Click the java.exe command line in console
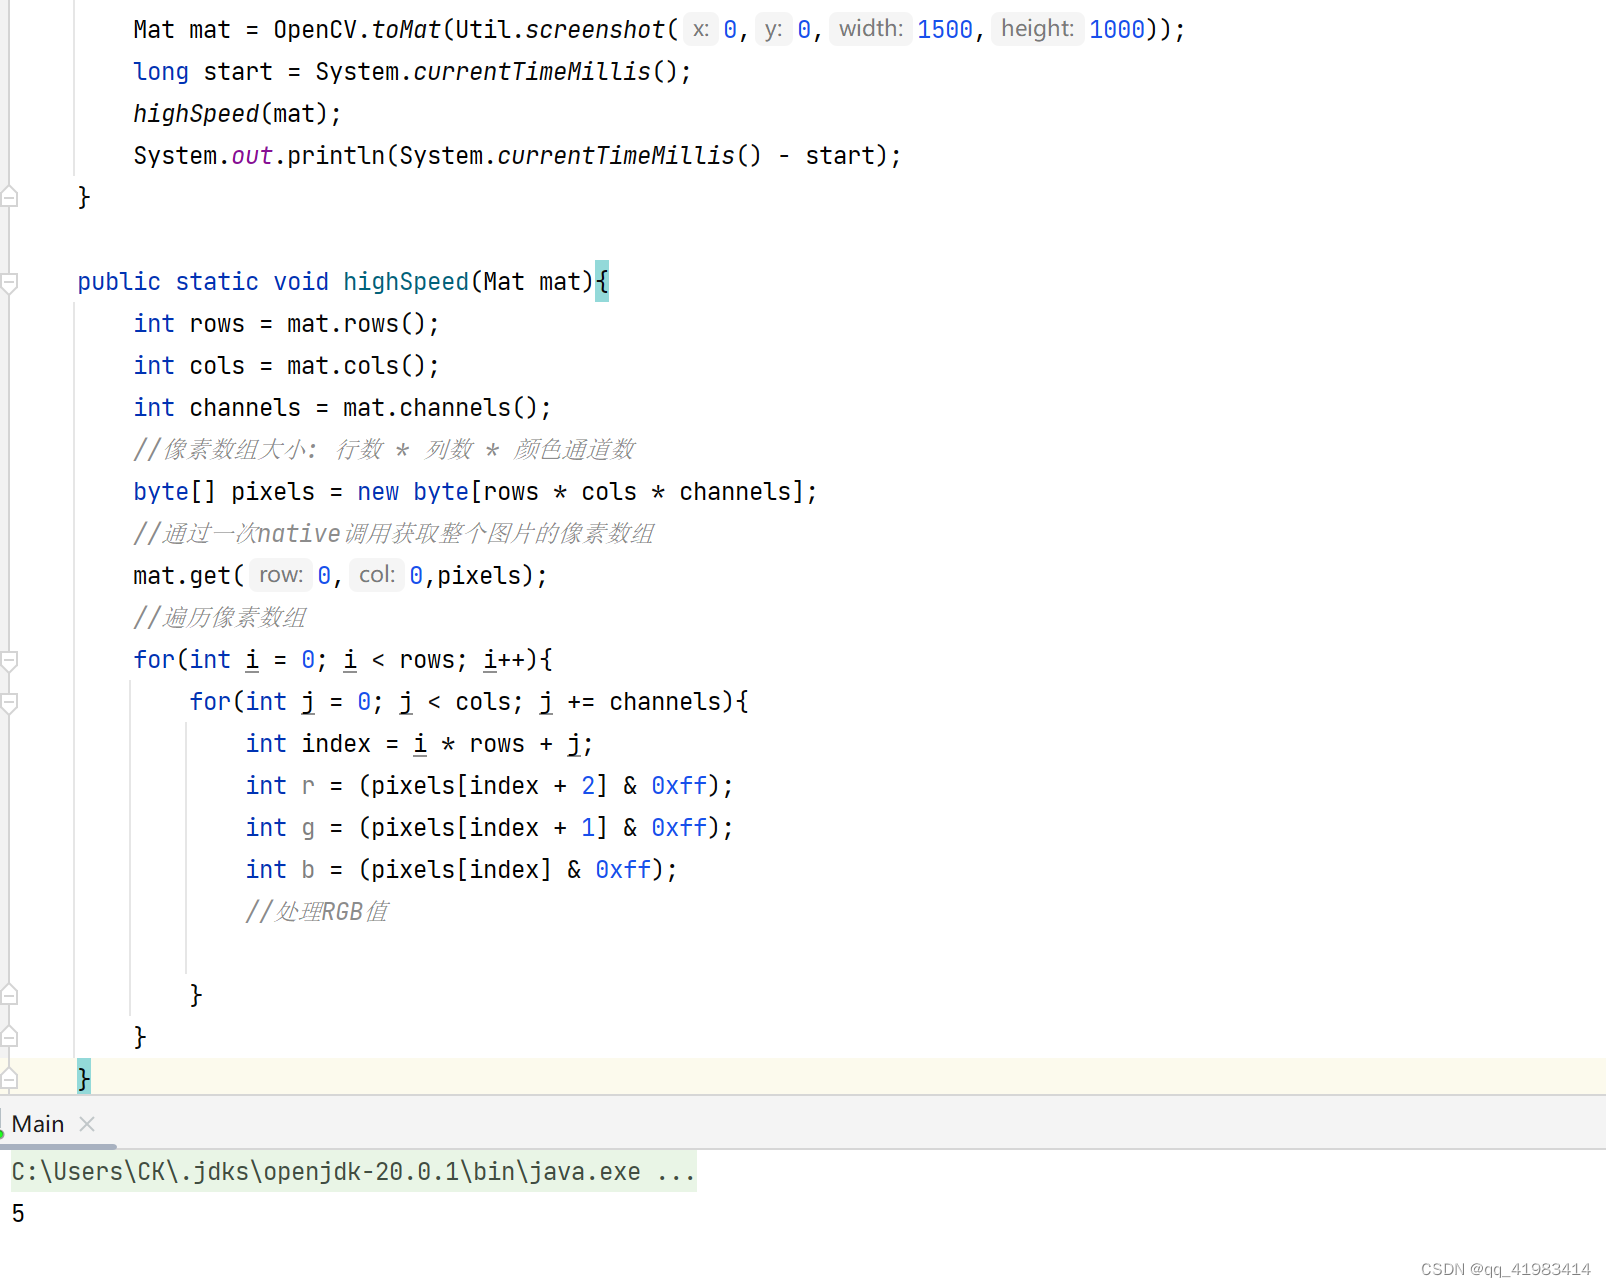 tap(353, 1172)
